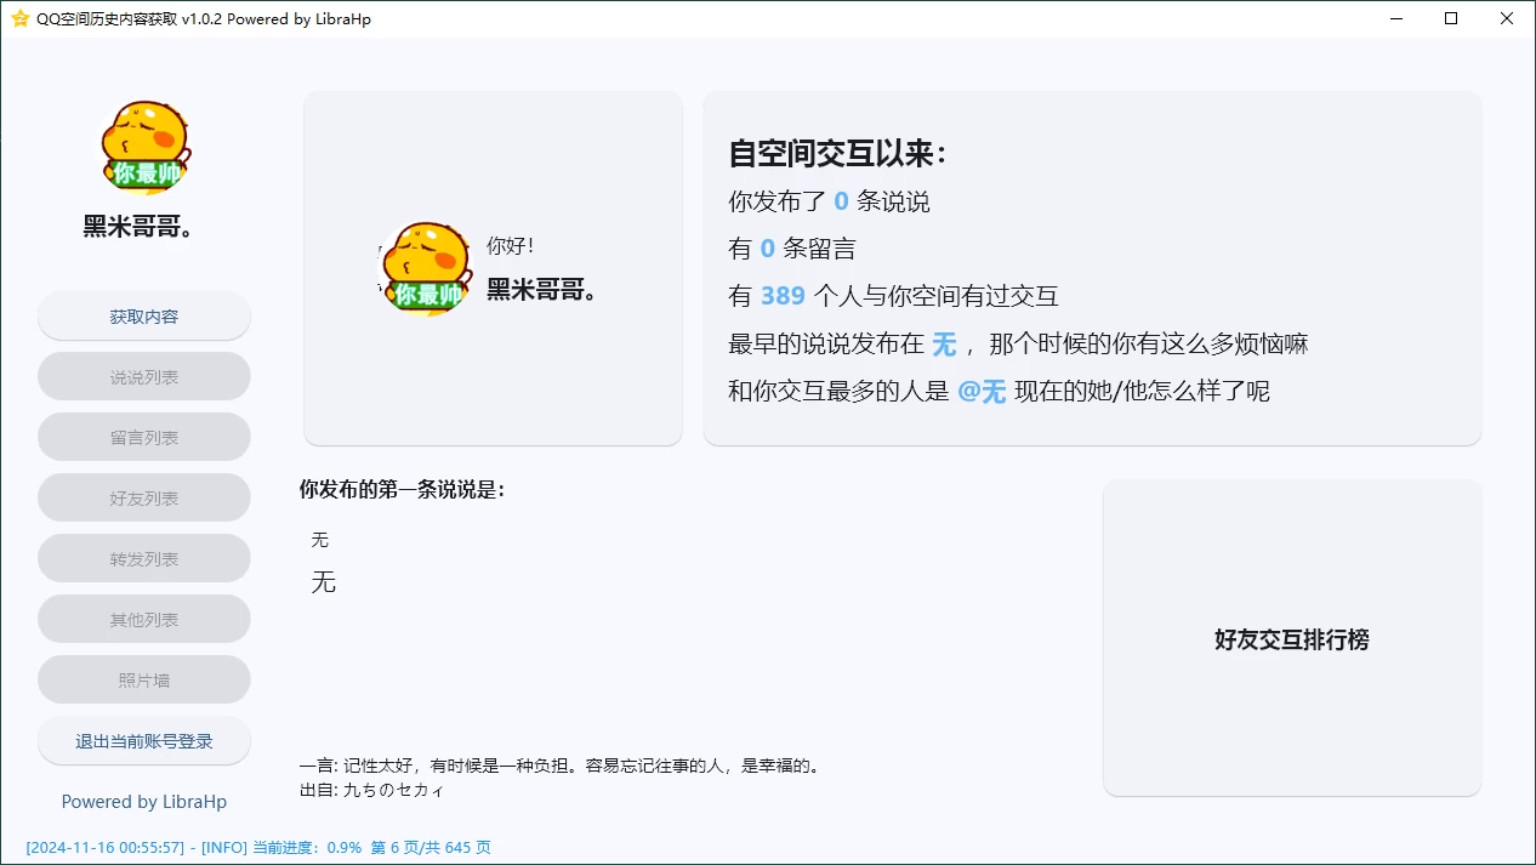
Task: Open the 留言列表 panel
Action: tap(143, 436)
